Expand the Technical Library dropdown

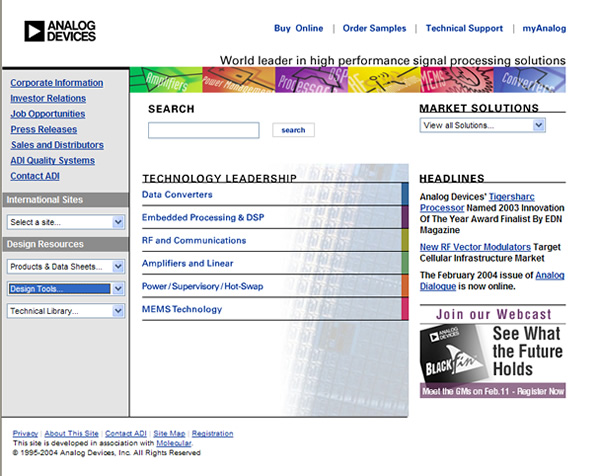(x=66, y=311)
